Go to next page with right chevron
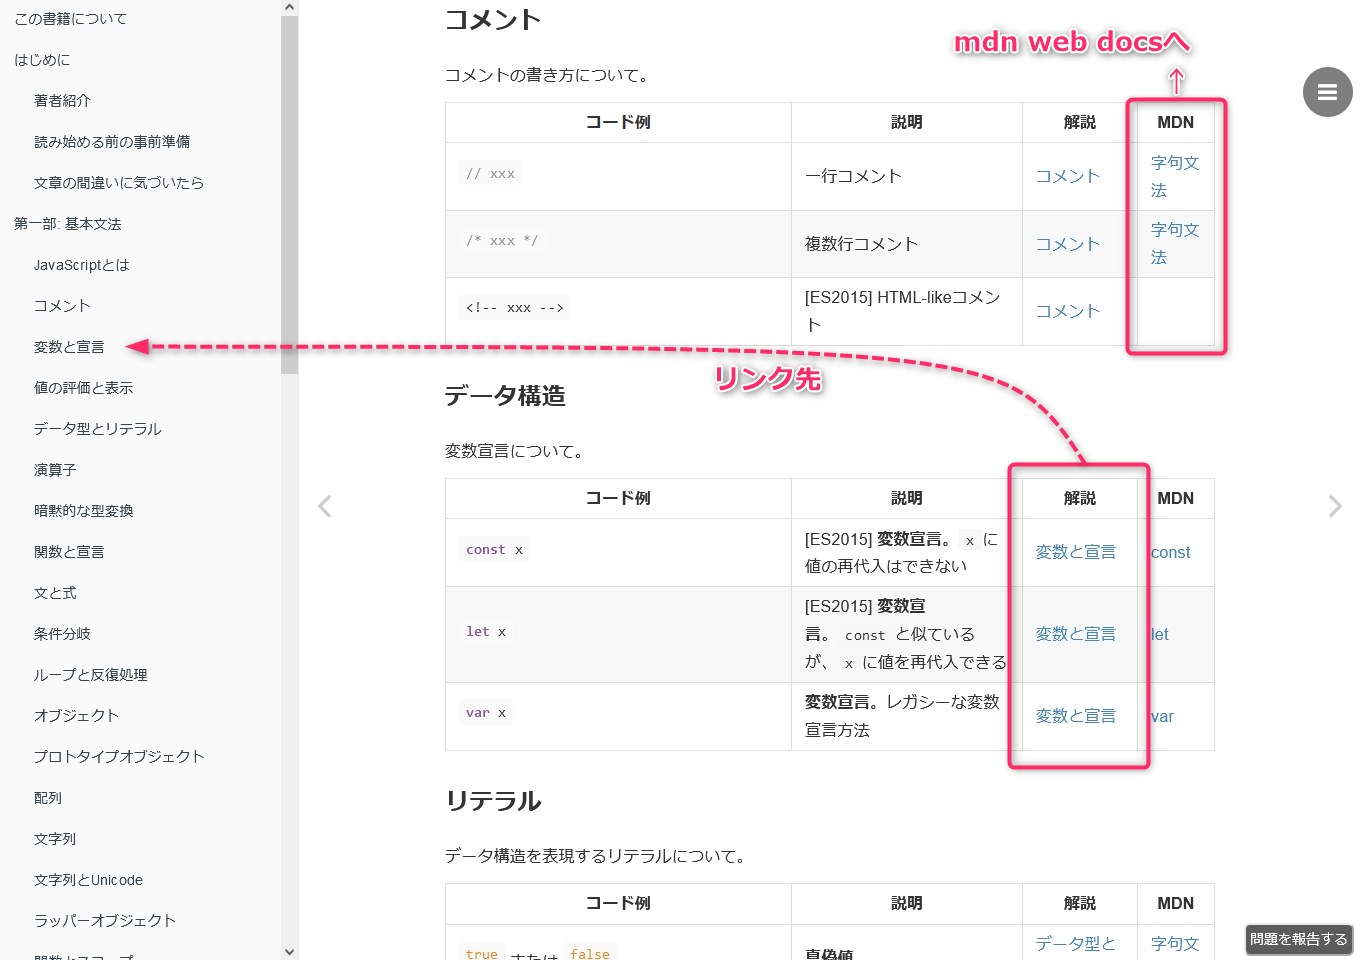Image resolution: width=1360 pixels, height=960 pixels. 1335,506
